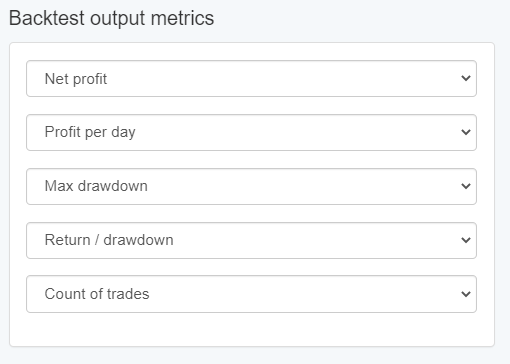The height and width of the screenshot is (364, 510).
Task: Open the Net profit metric dropdown
Action: pos(251,79)
